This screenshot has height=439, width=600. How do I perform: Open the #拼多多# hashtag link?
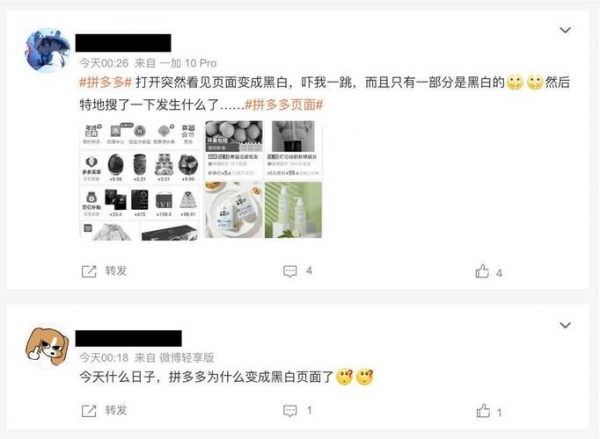click(106, 82)
